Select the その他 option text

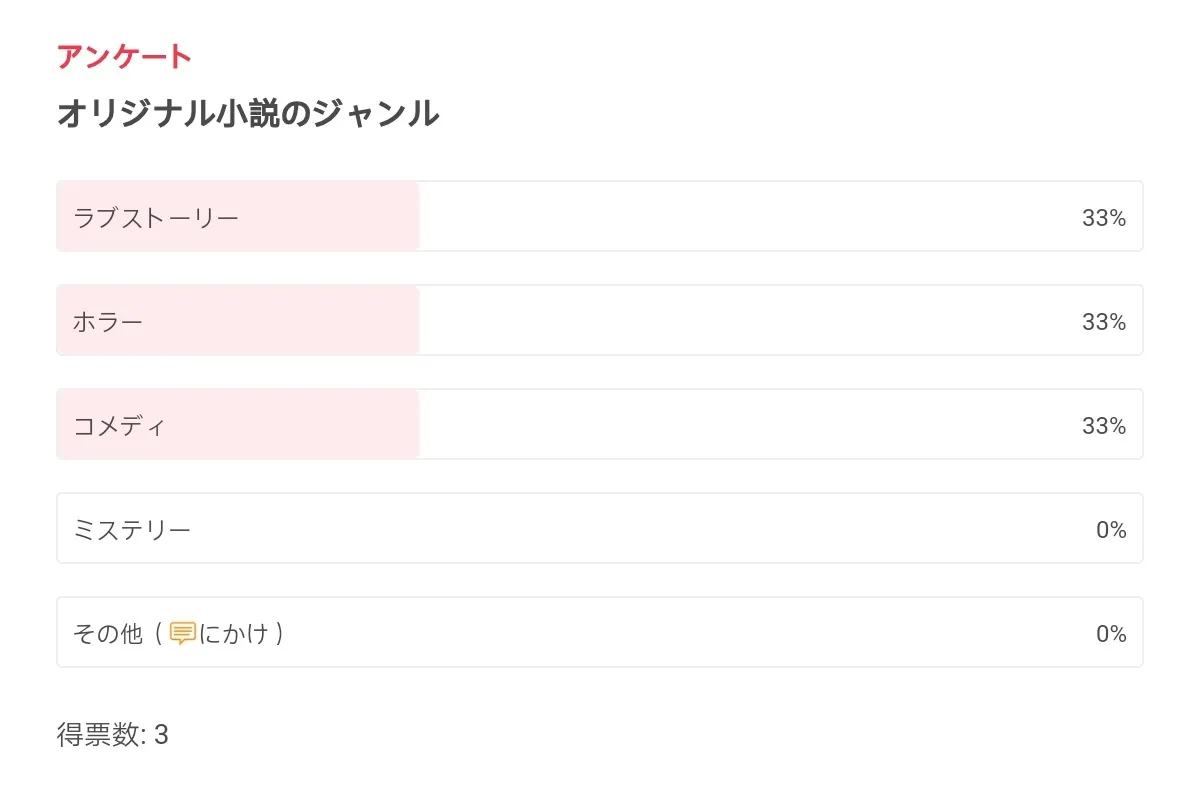pos(108,633)
